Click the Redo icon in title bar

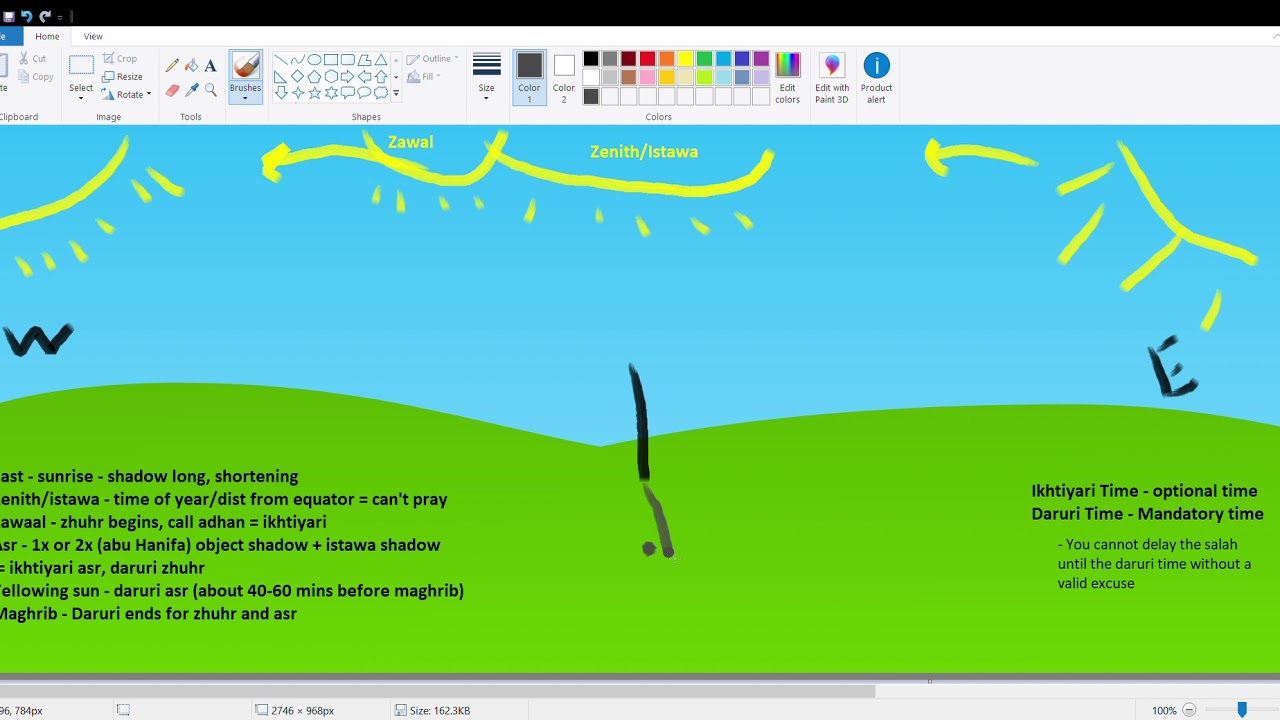point(45,16)
